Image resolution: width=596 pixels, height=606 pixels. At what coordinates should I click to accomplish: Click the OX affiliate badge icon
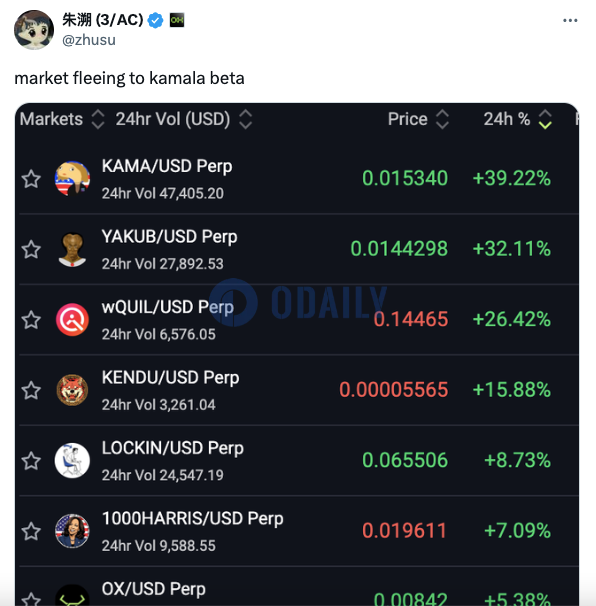pos(177,20)
